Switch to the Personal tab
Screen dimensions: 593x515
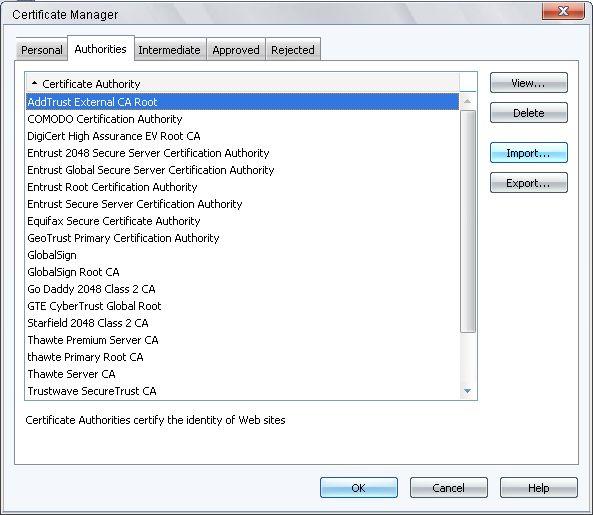coord(42,50)
